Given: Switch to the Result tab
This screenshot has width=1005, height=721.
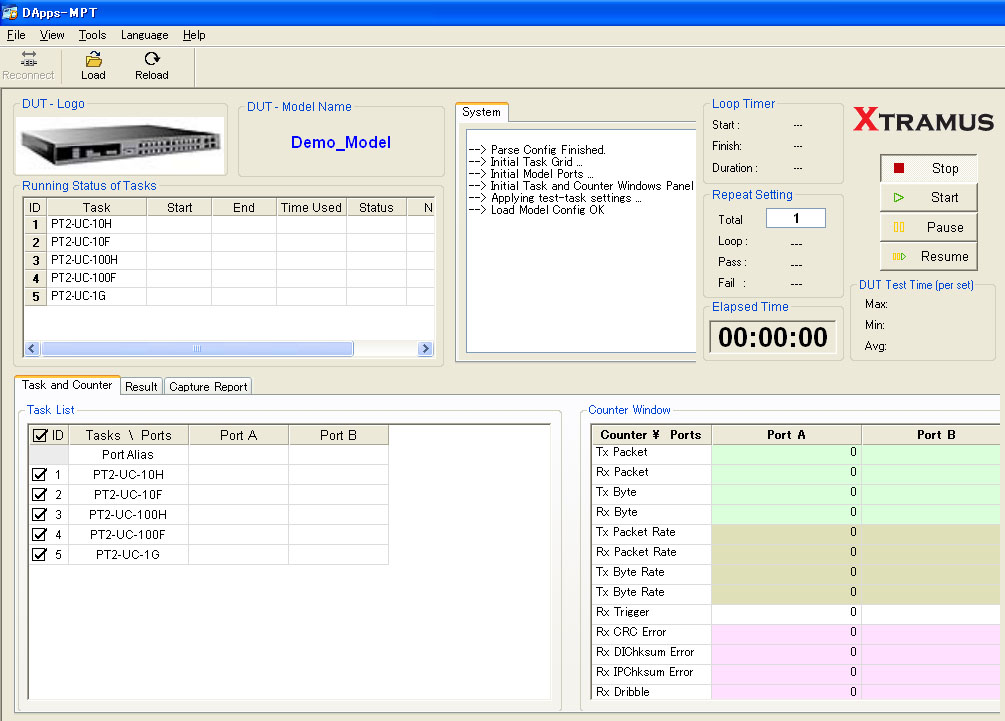Looking at the screenshot, I should tap(141, 386).
